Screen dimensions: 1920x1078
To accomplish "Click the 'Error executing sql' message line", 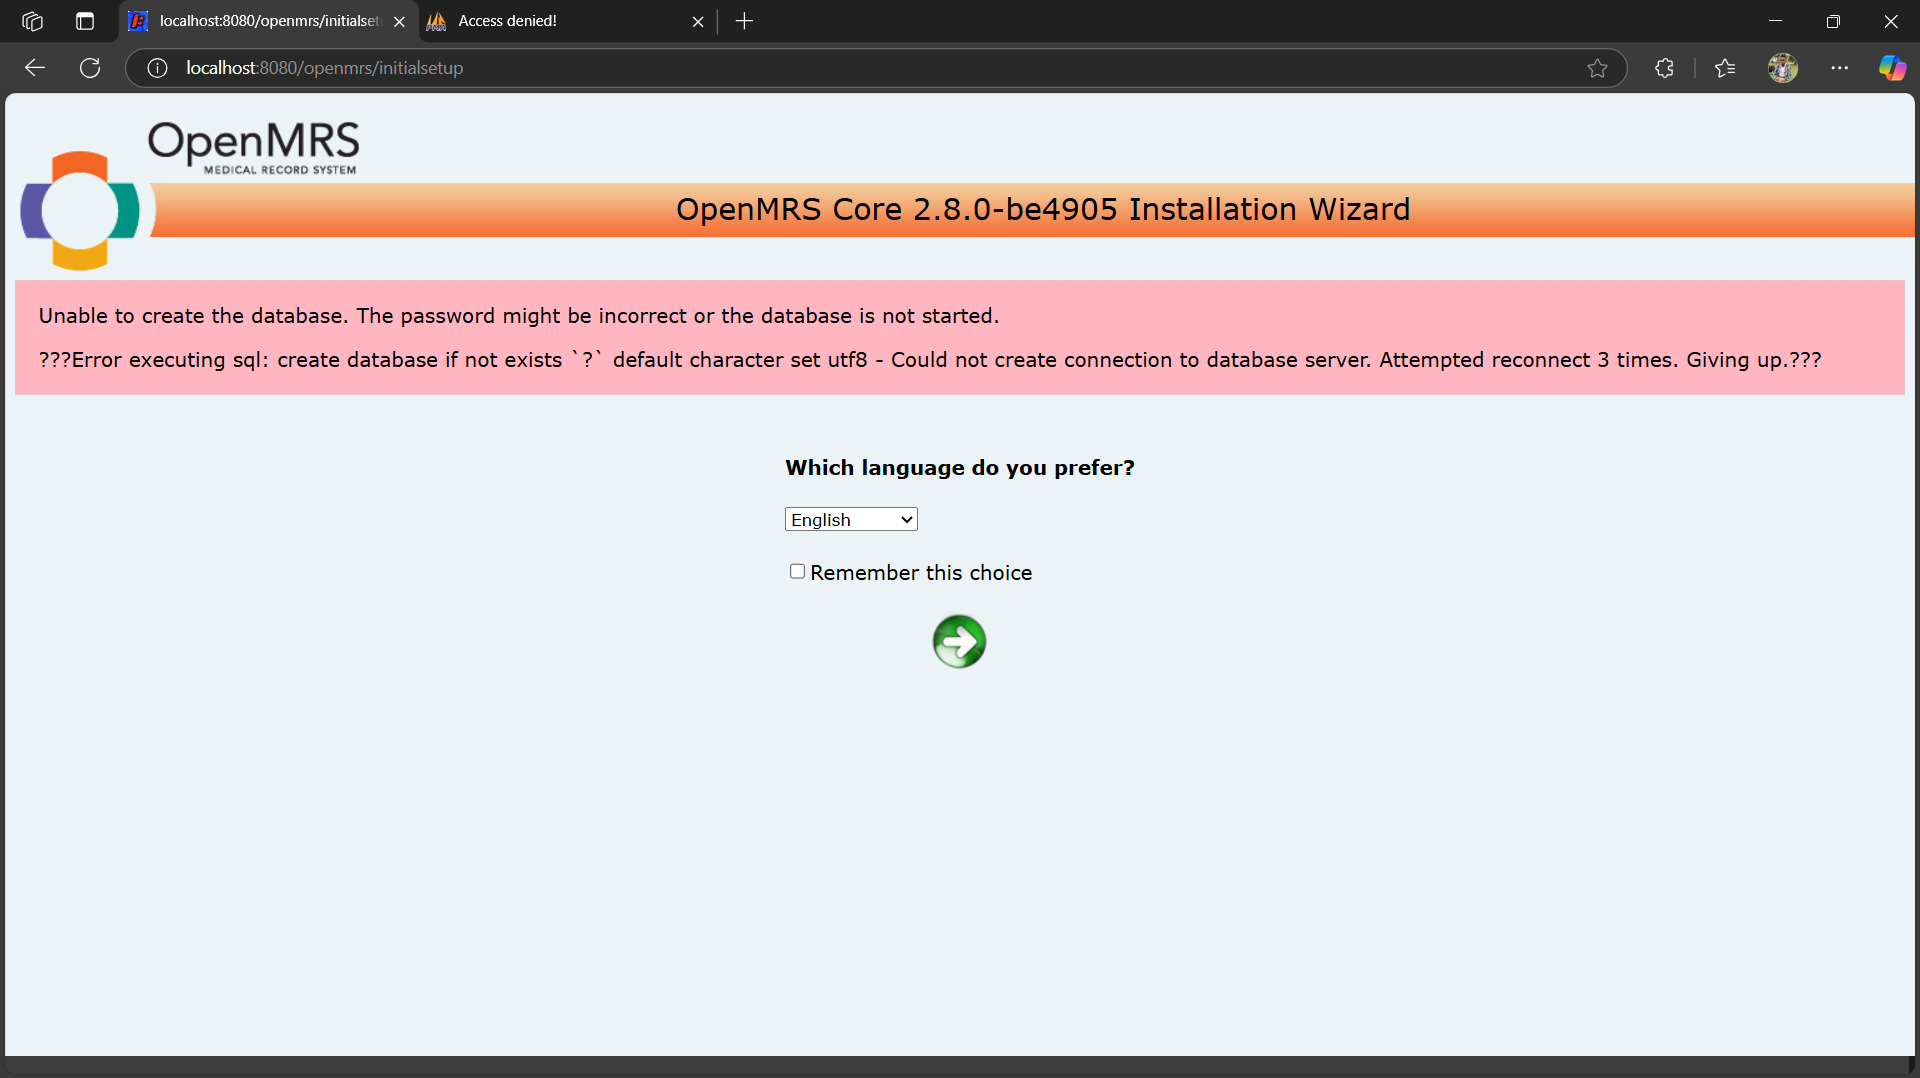I will 930,360.
